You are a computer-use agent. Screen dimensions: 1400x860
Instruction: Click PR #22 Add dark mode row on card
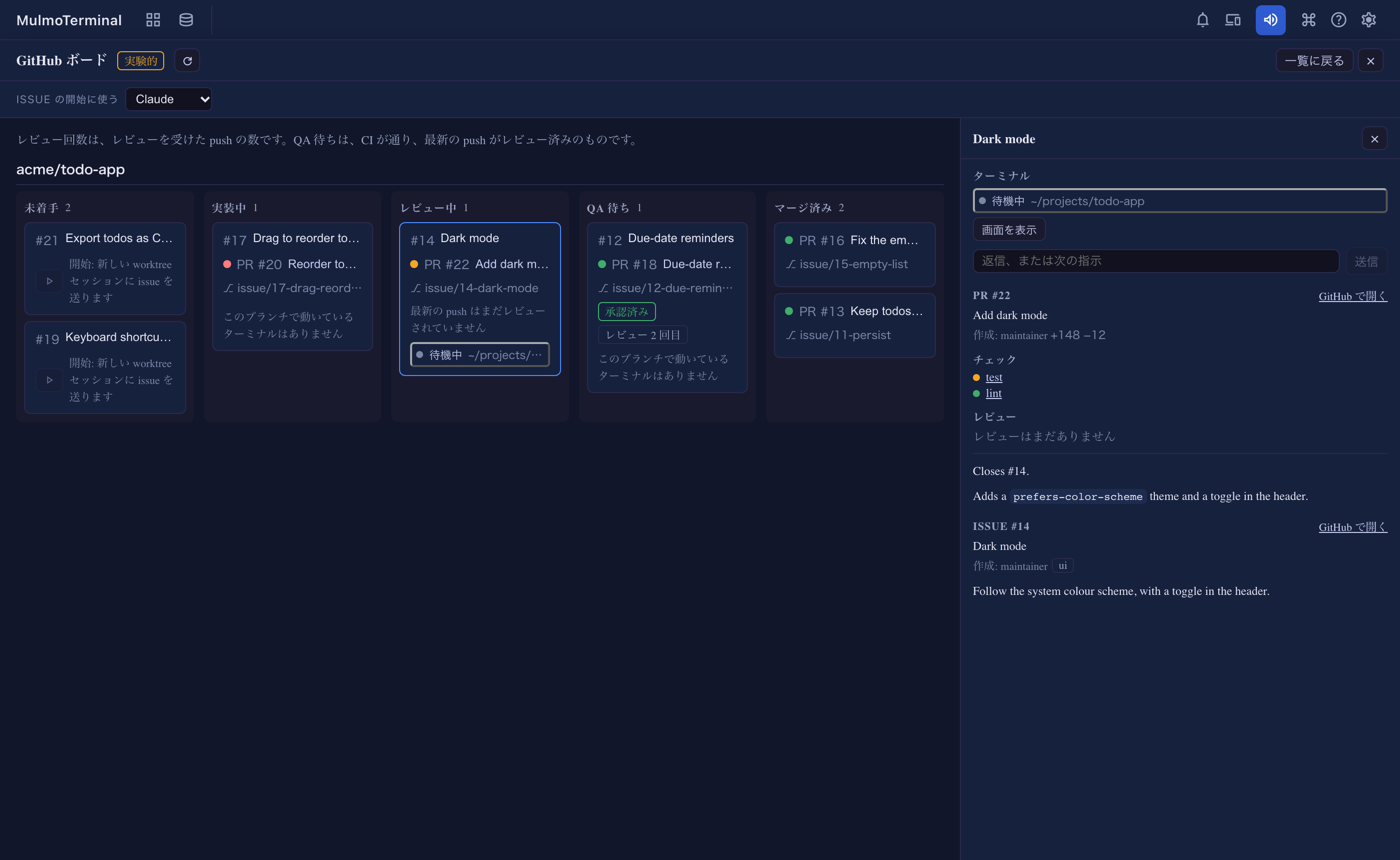click(480, 264)
